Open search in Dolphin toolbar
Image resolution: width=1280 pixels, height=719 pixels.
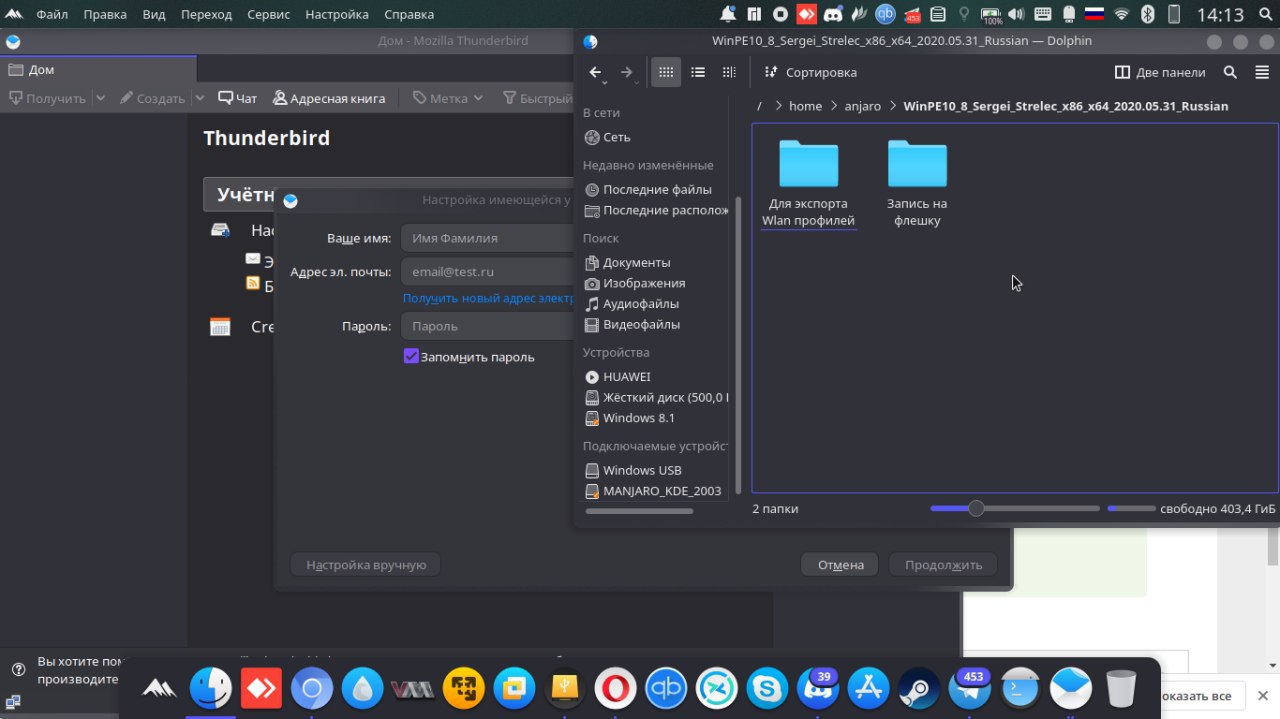click(x=1231, y=72)
